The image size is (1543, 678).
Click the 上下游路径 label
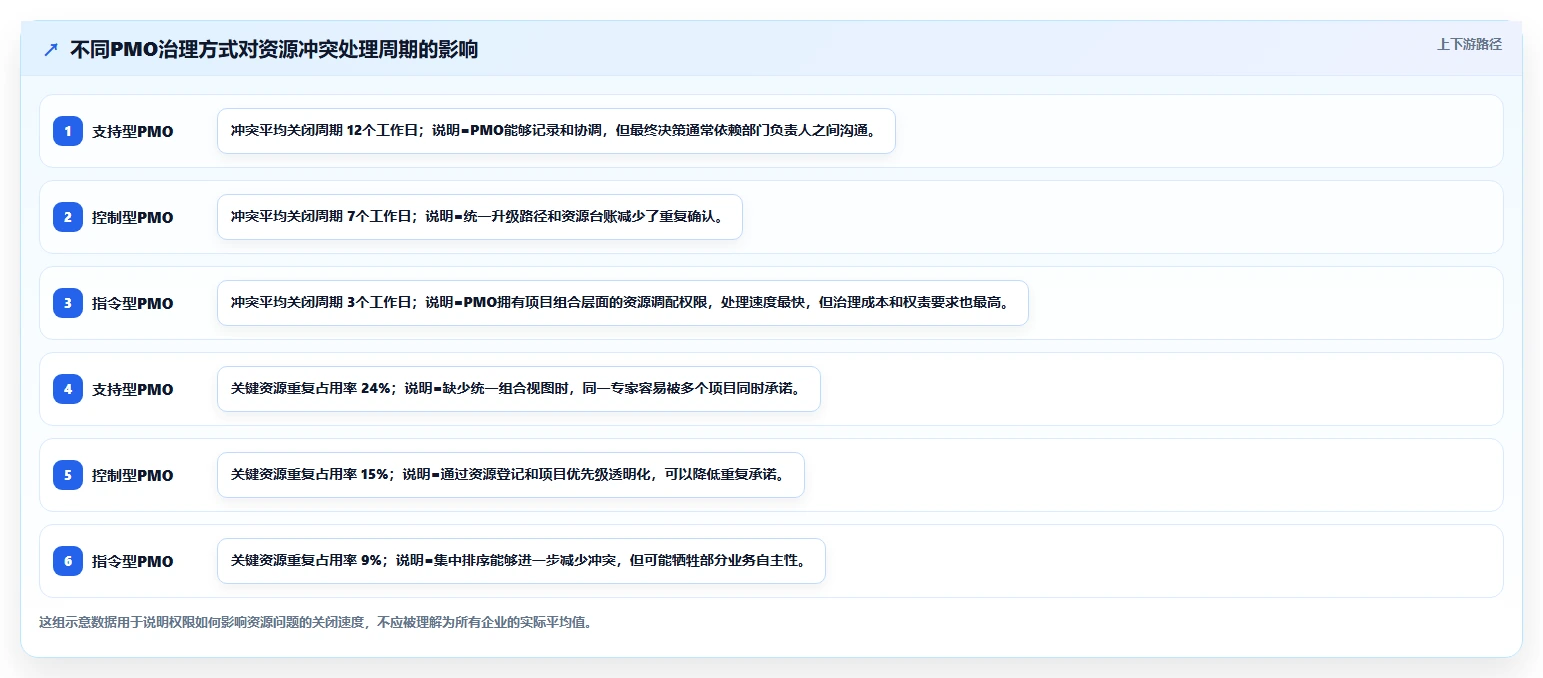tap(1469, 44)
